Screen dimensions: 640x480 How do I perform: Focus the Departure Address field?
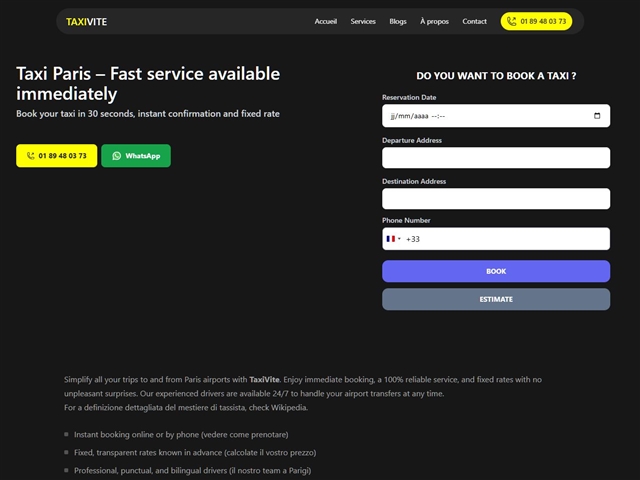pyautogui.click(x=495, y=158)
